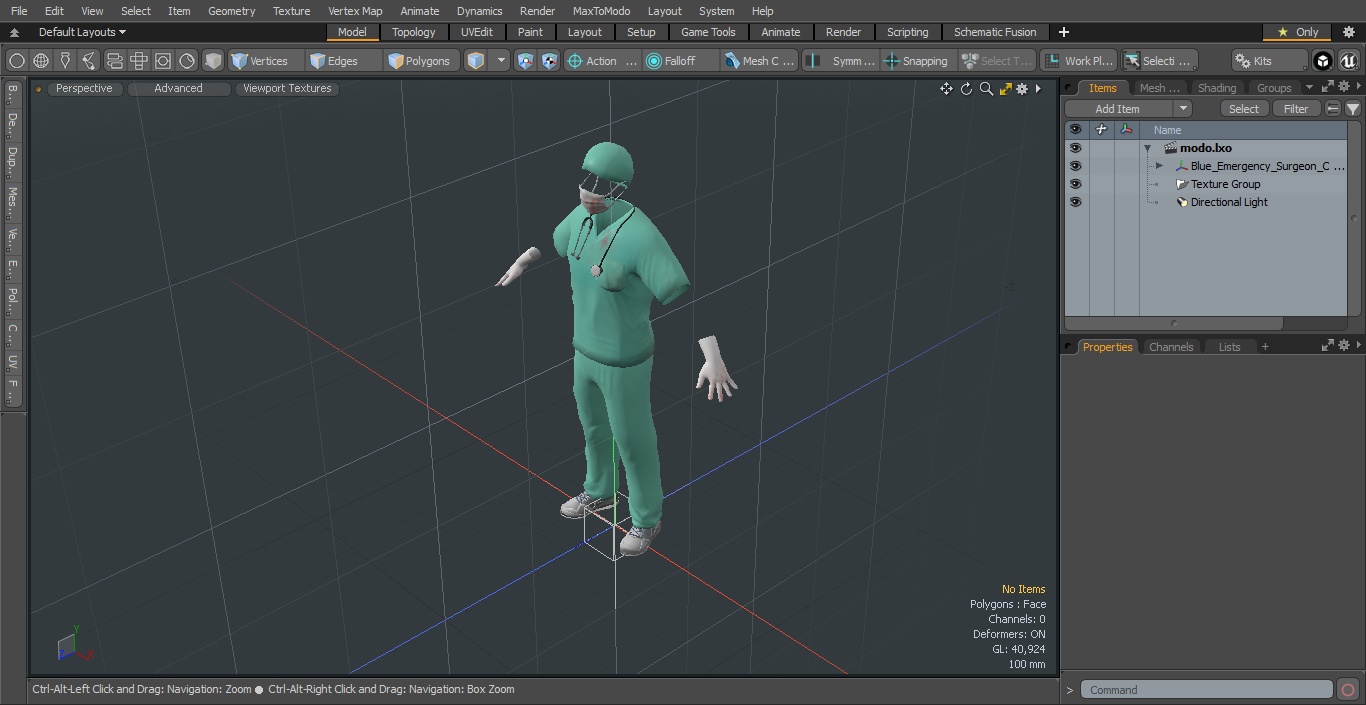Click the list-options icon beside Filter
The height and width of the screenshot is (705, 1366).
[x=1333, y=109]
